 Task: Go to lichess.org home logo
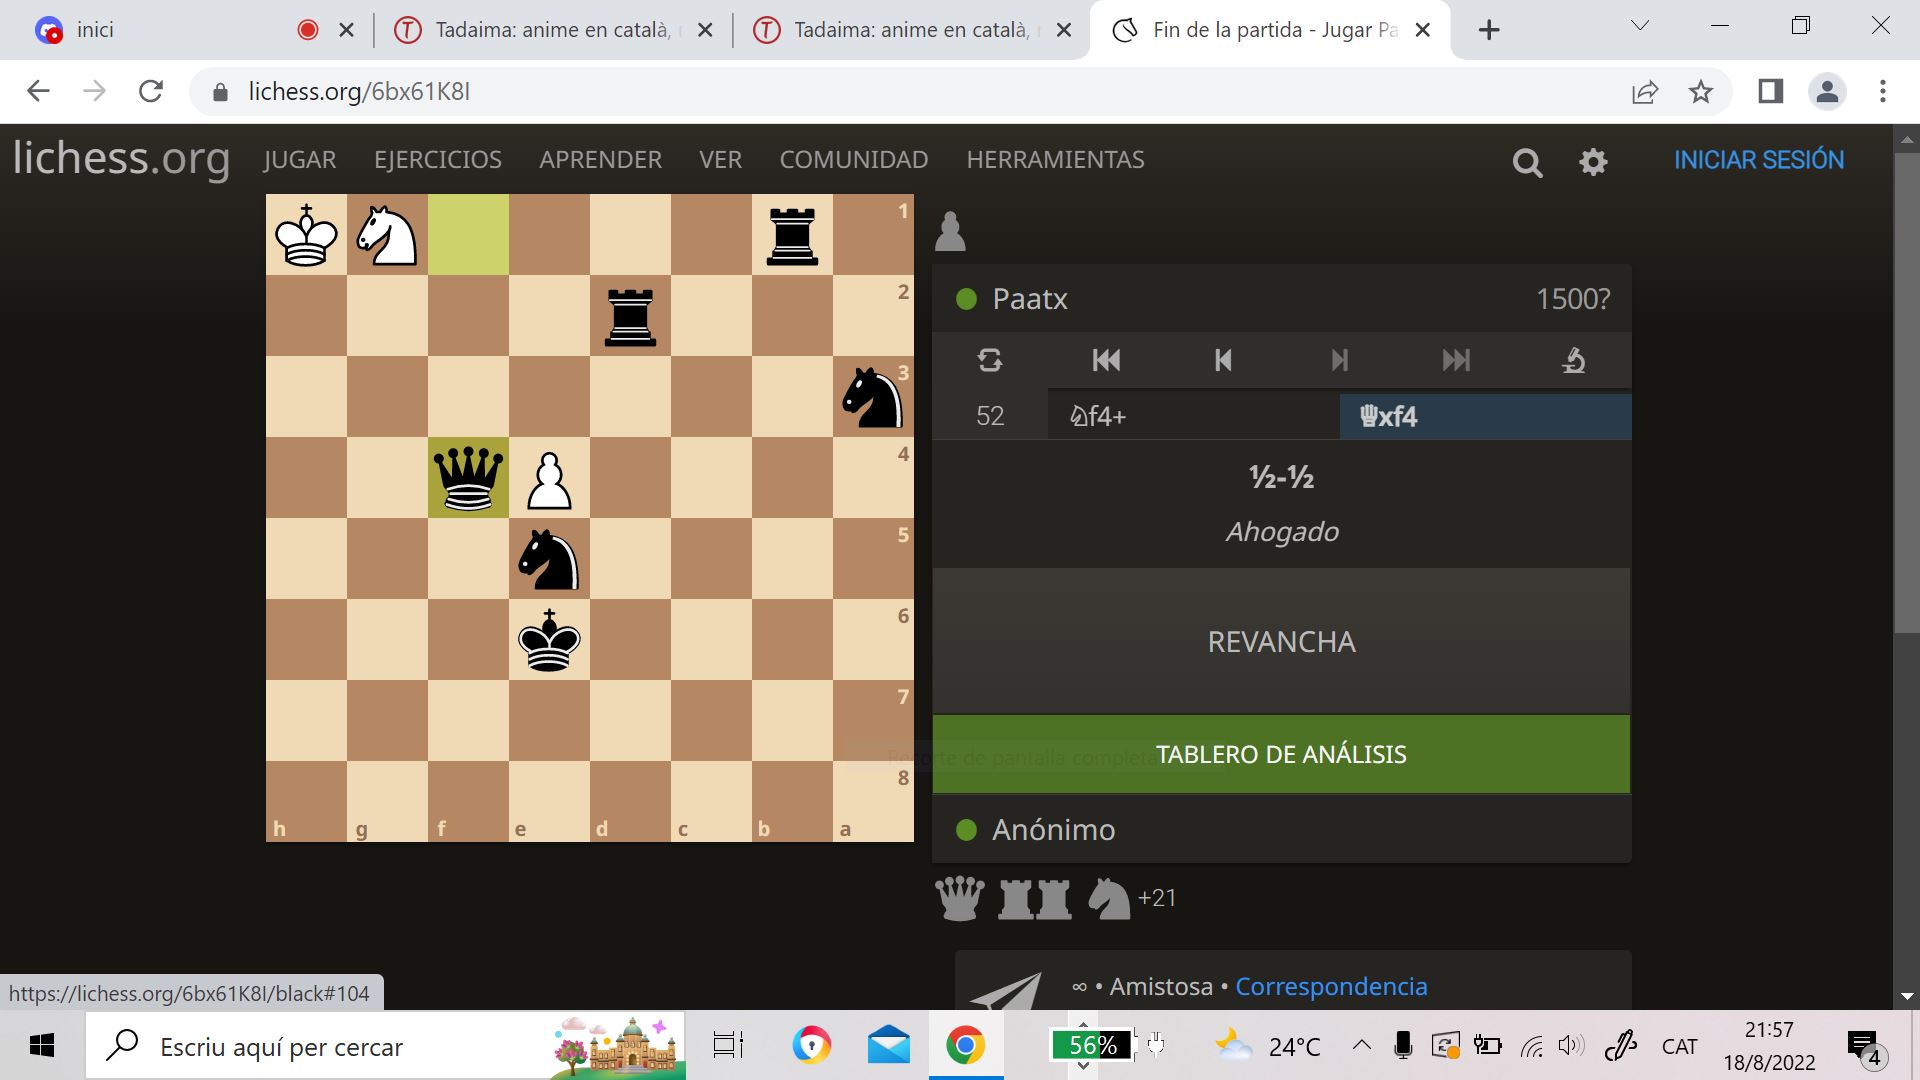click(x=121, y=158)
